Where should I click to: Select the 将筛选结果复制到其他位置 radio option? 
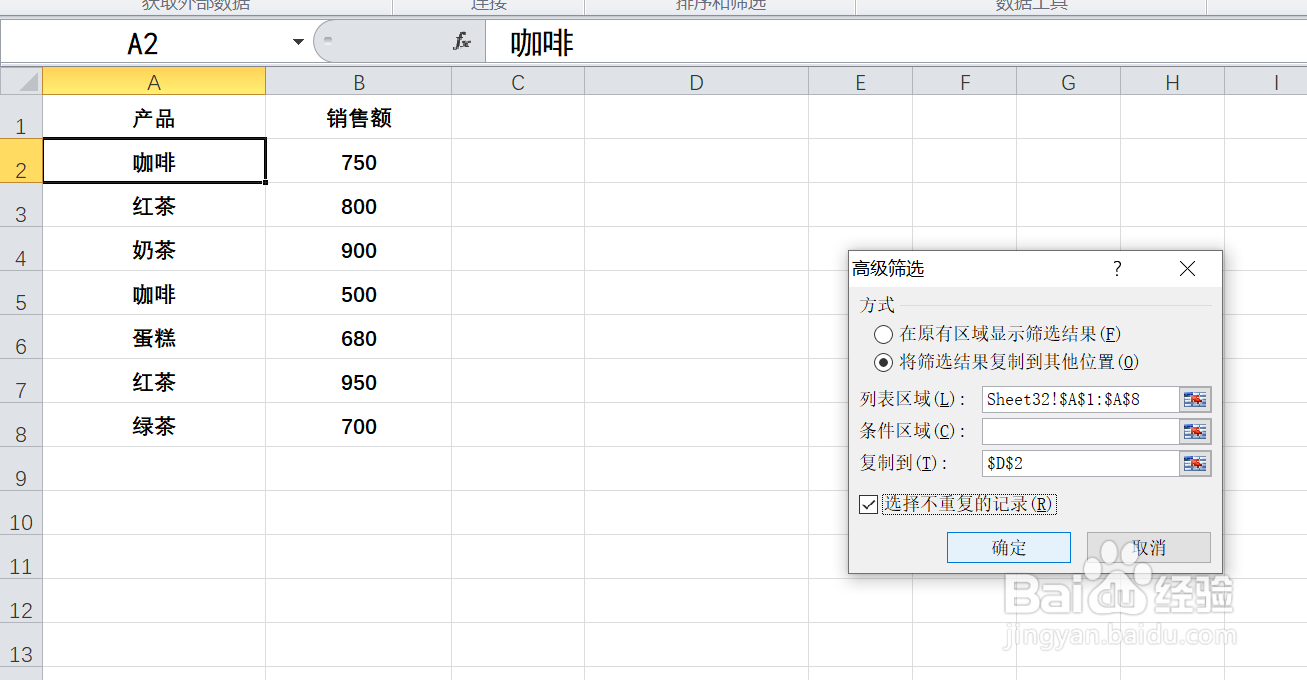point(883,362)
